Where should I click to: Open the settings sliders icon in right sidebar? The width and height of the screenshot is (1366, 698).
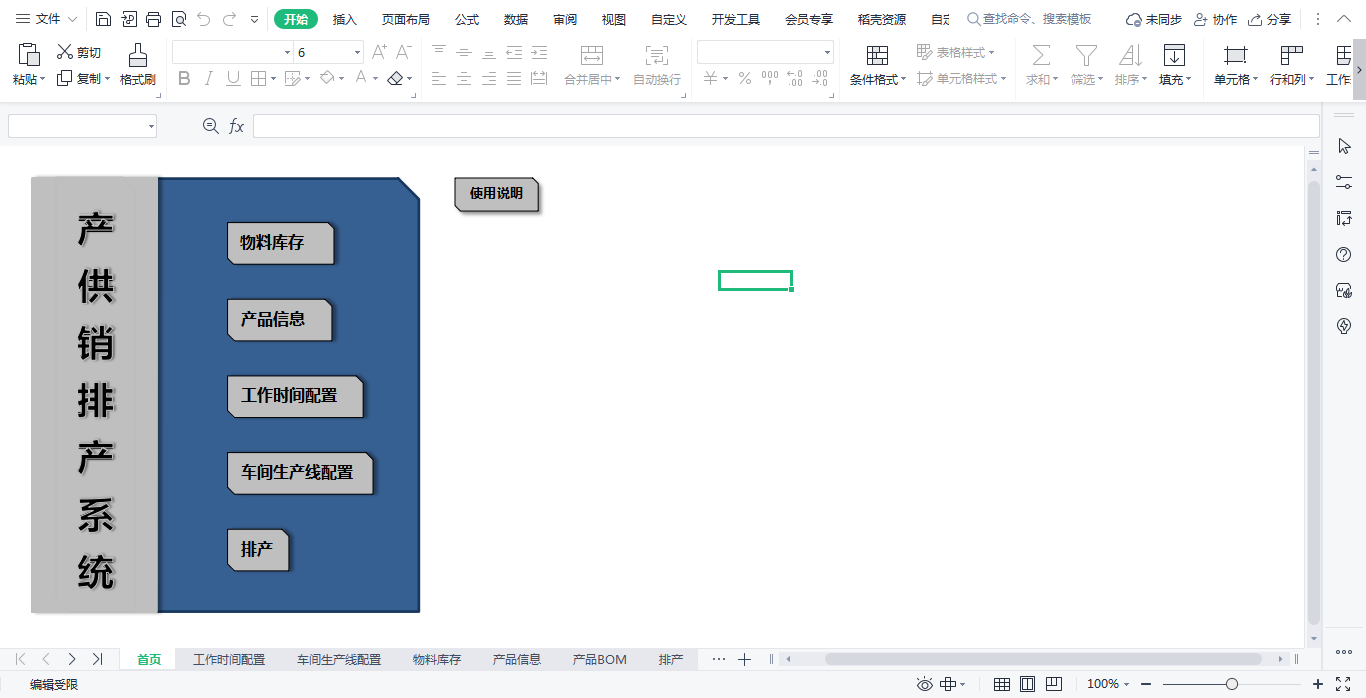(x=1344, y=182)
